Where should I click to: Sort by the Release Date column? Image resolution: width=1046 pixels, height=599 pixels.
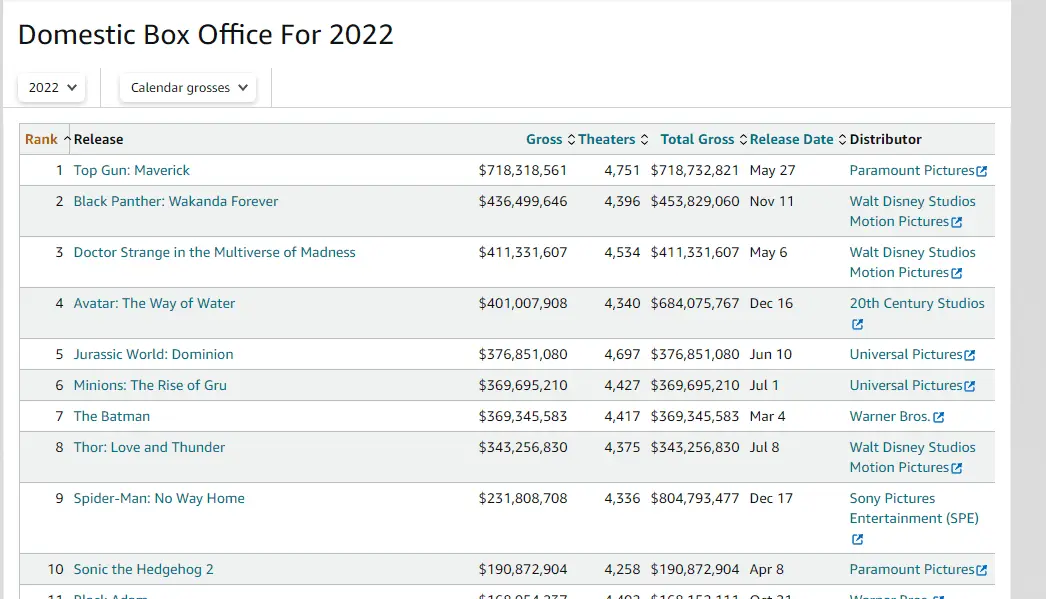coord(791,139)
